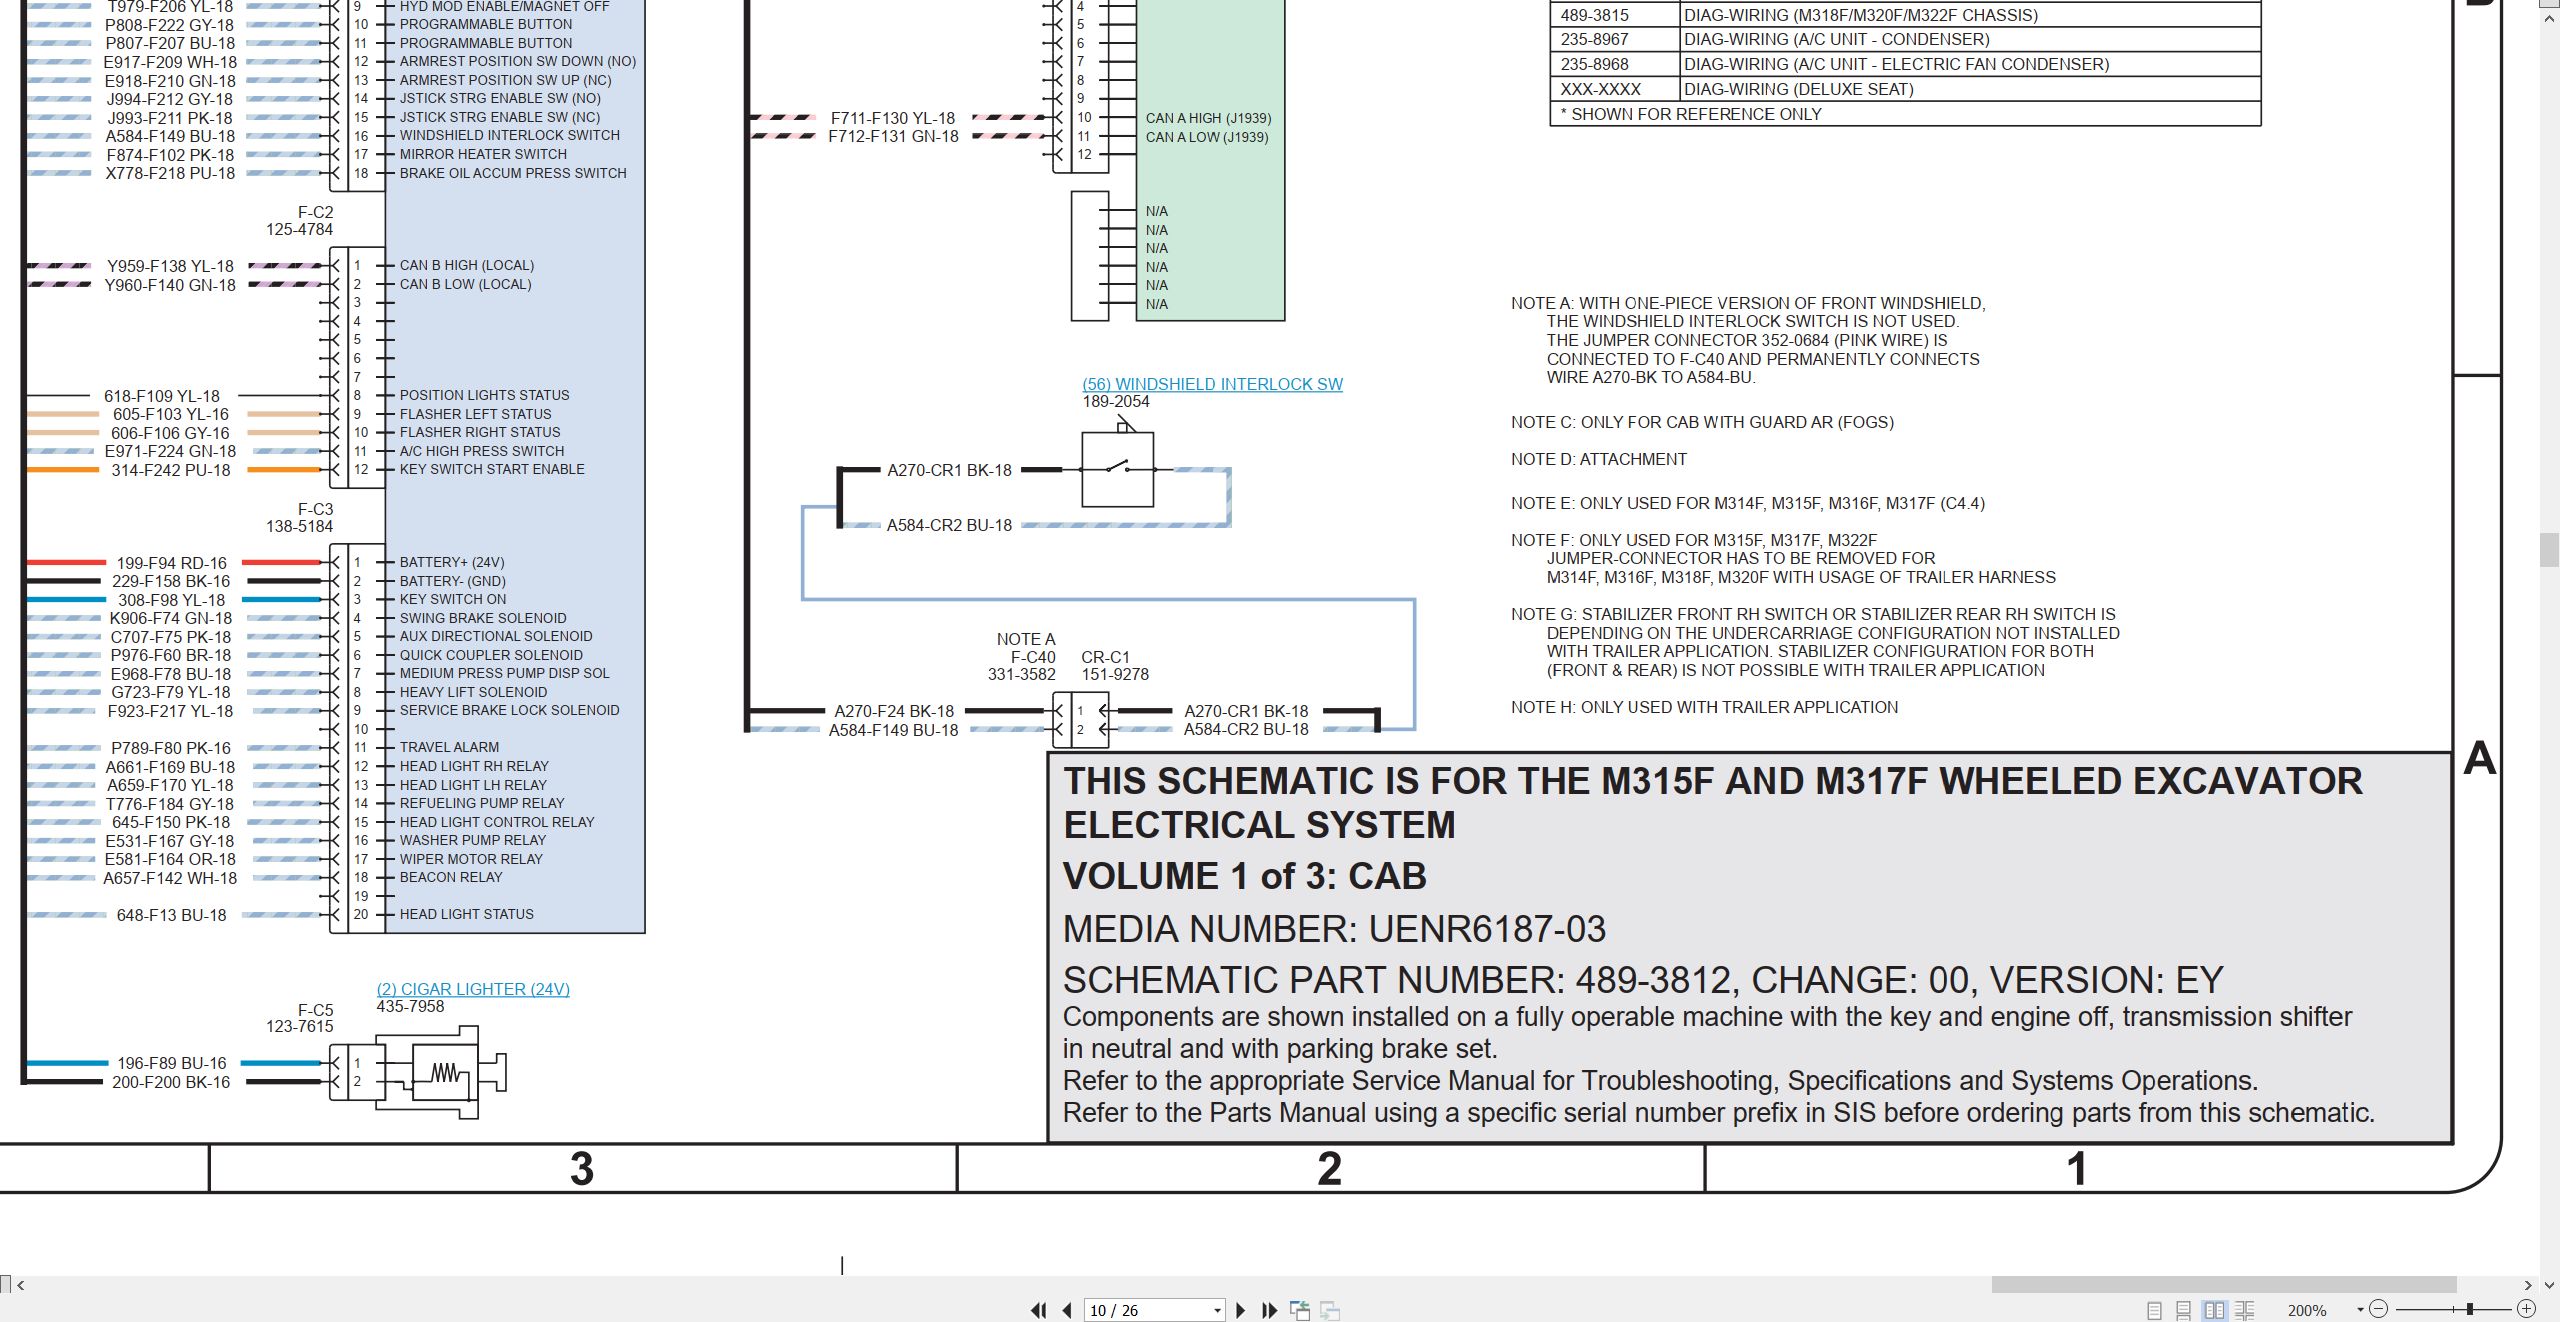The height and width of the screenshot is (1322, 2560).
Task: Click the VOLUME 1 of 3: CAB heading
Action: point(1244,876)
